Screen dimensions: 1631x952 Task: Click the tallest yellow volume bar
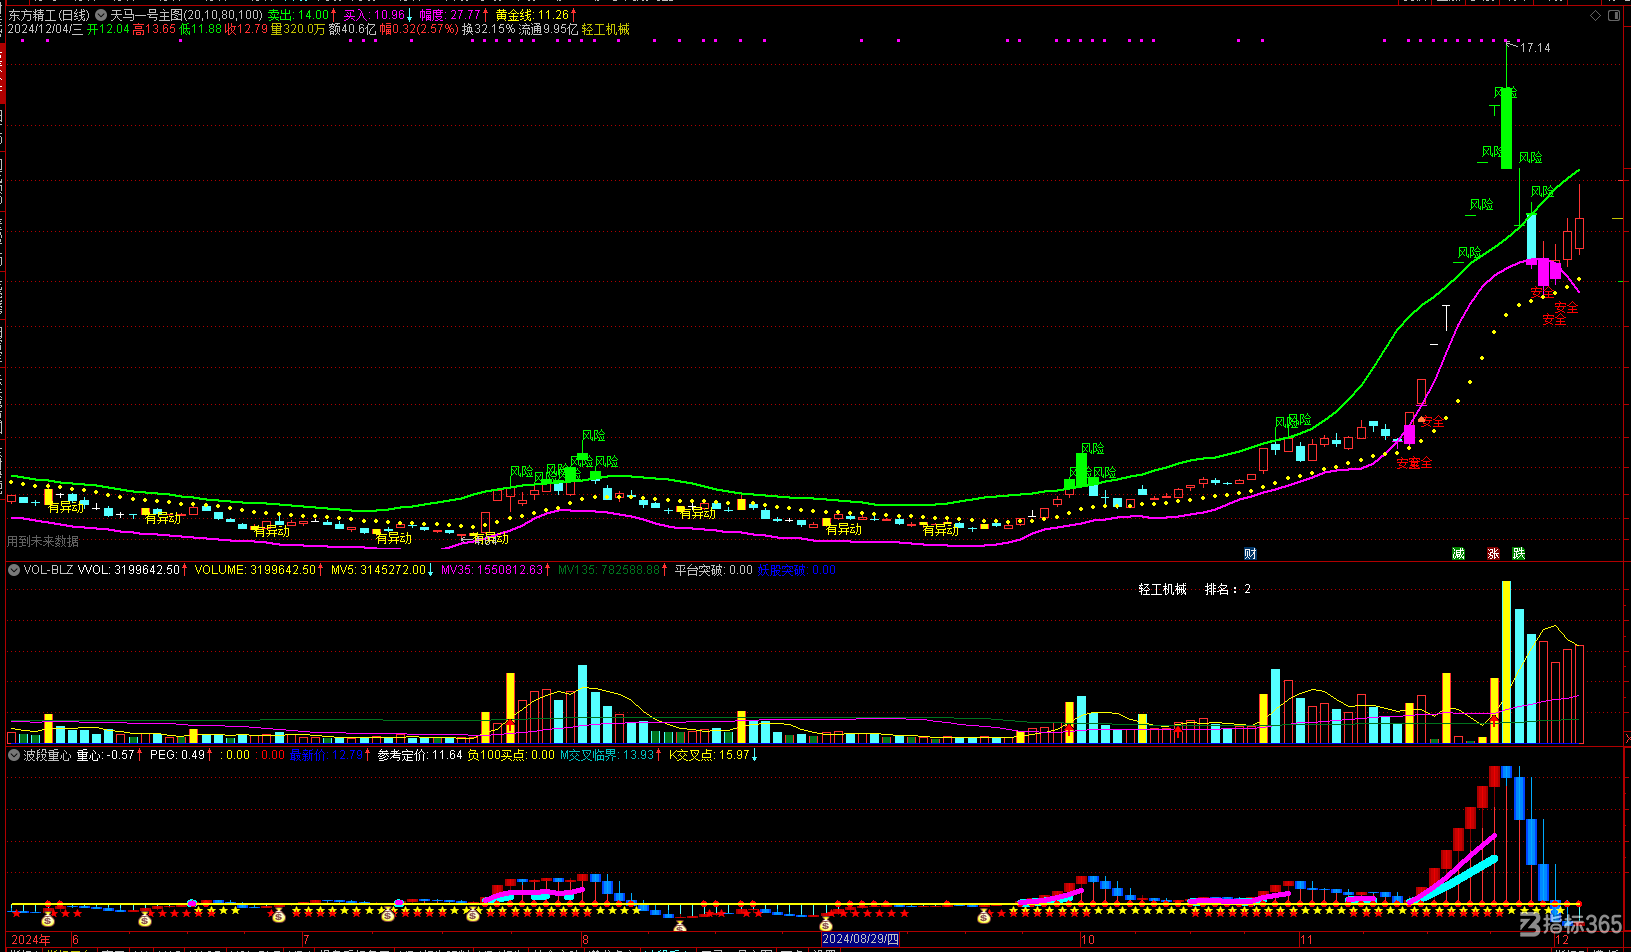click(1506, 662)
